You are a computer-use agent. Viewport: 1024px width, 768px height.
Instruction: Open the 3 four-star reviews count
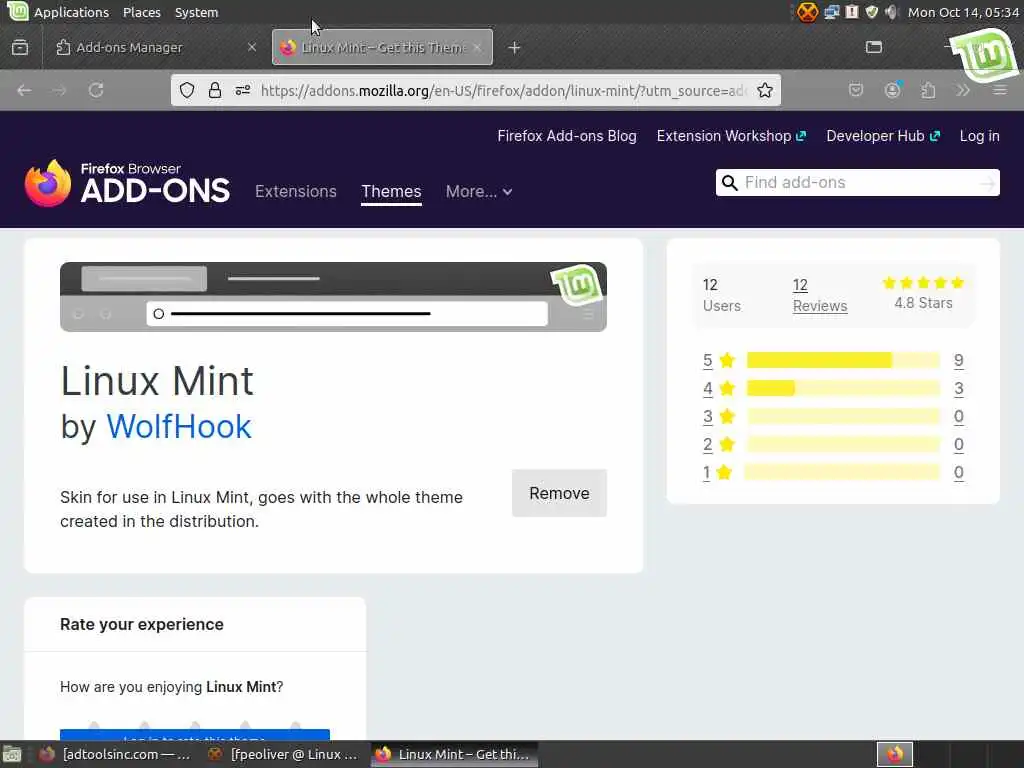tap(959, 389)
